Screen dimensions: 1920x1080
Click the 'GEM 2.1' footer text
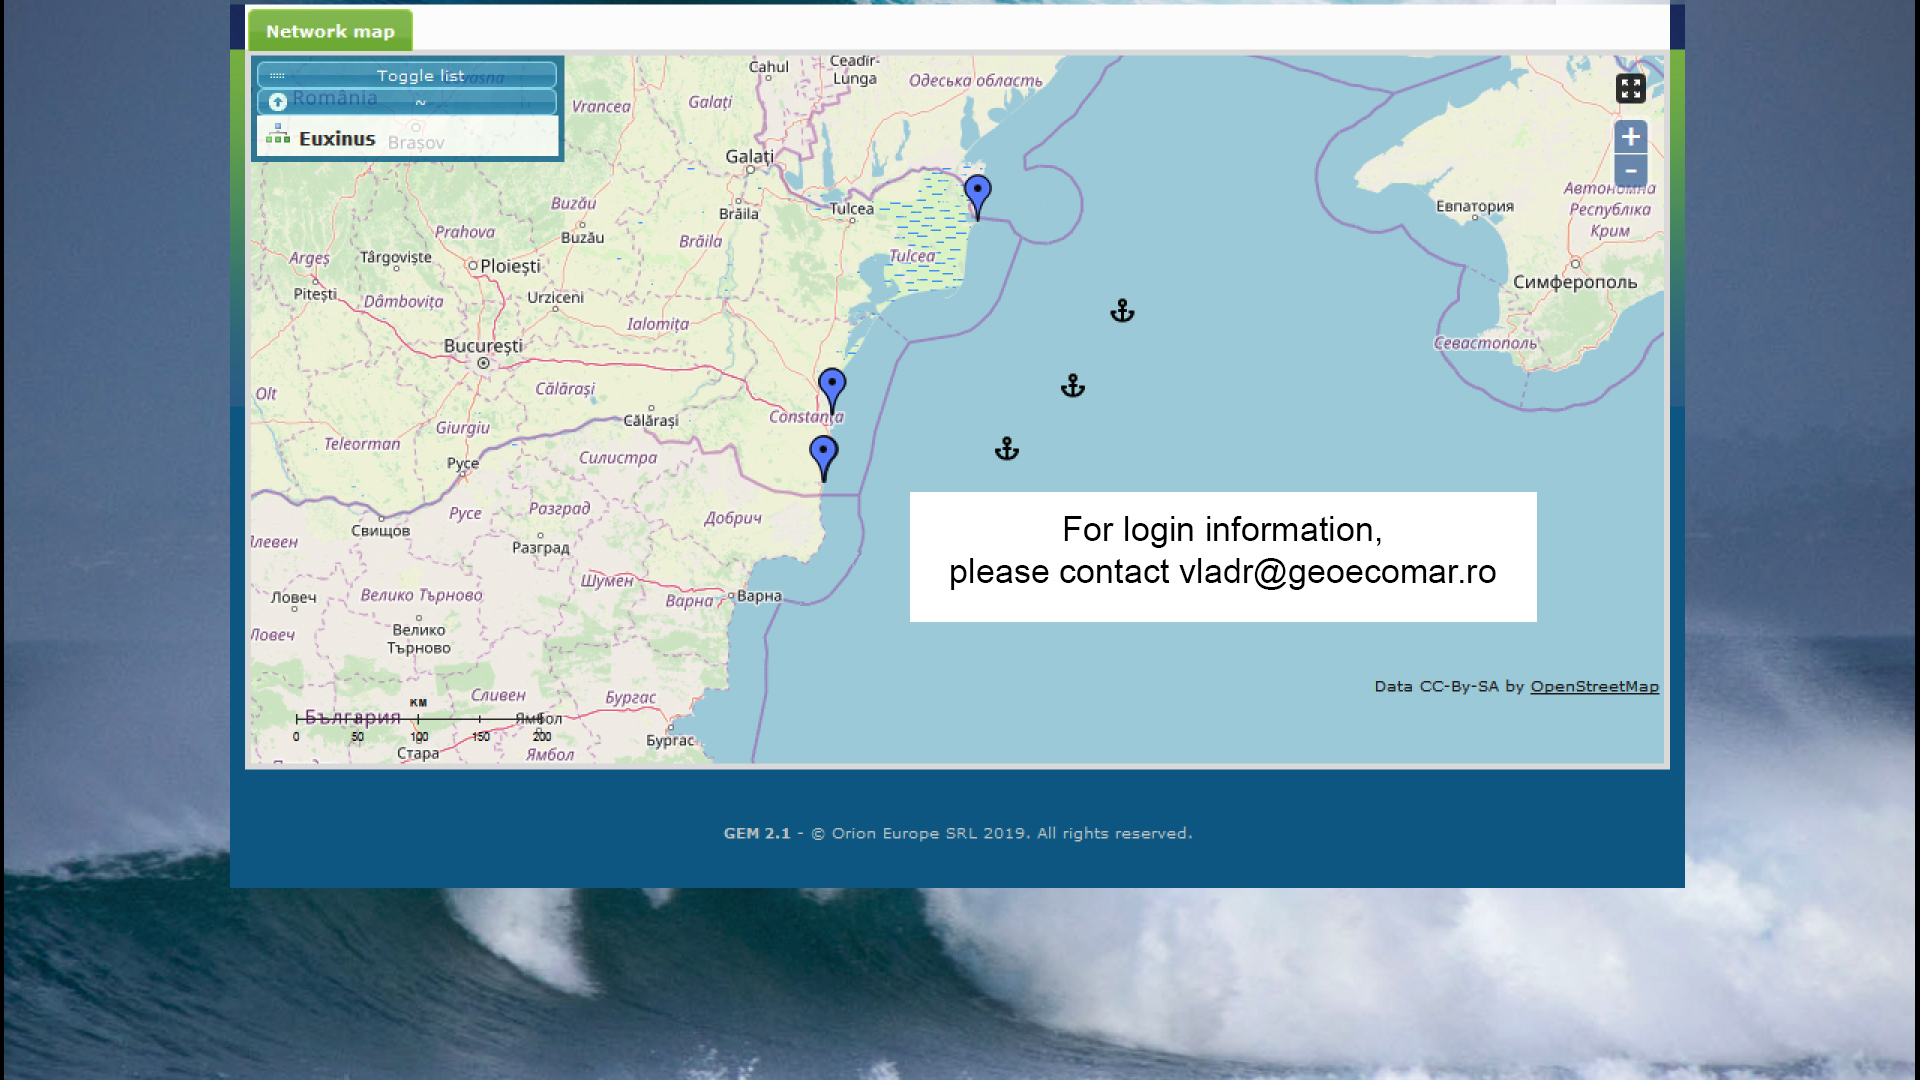(757, 833)
